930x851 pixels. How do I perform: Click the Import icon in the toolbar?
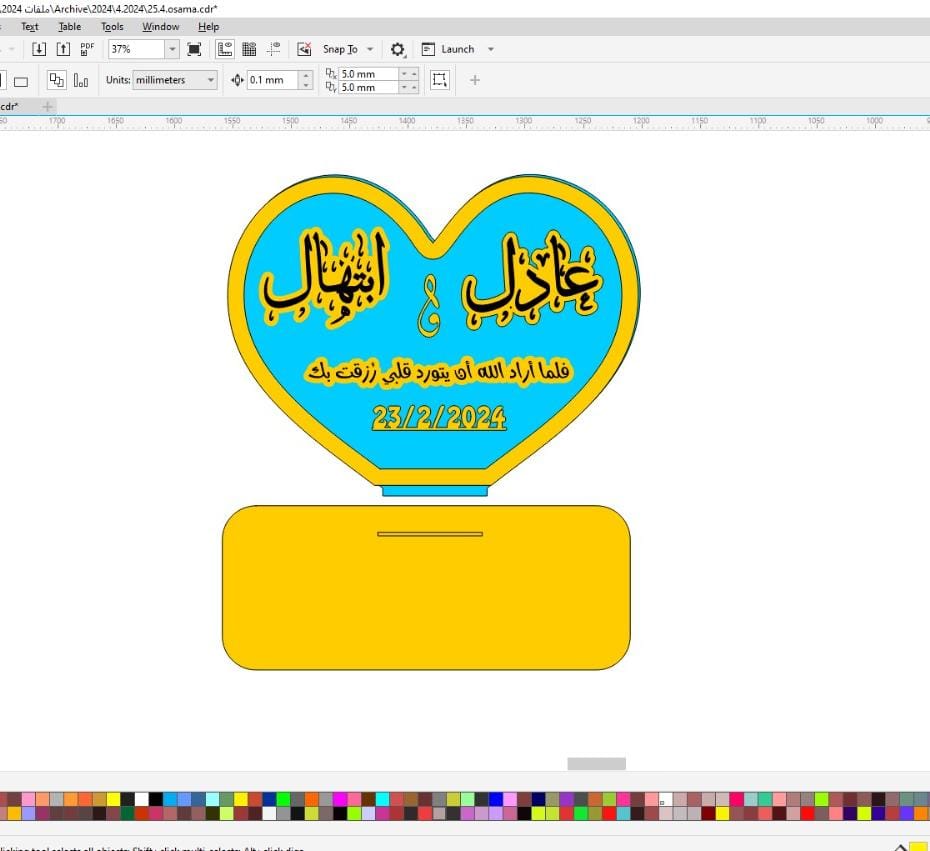[x=39, y=49]
